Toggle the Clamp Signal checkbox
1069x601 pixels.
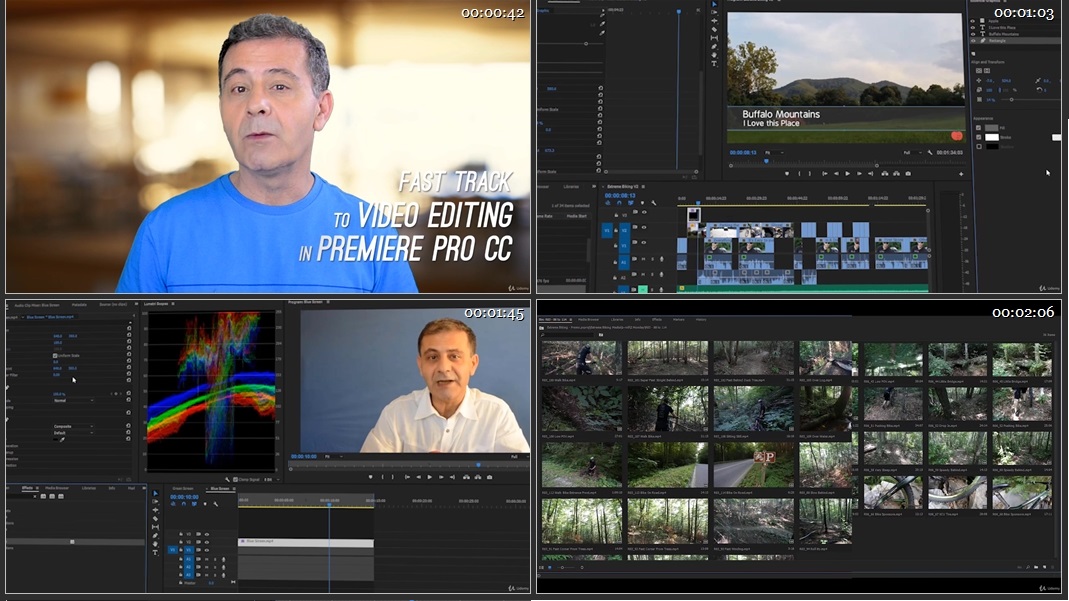236,480
